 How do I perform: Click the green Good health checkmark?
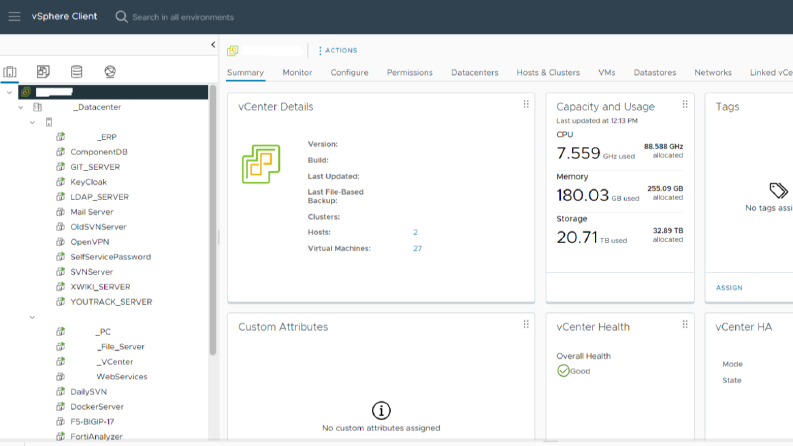(563, 371)
